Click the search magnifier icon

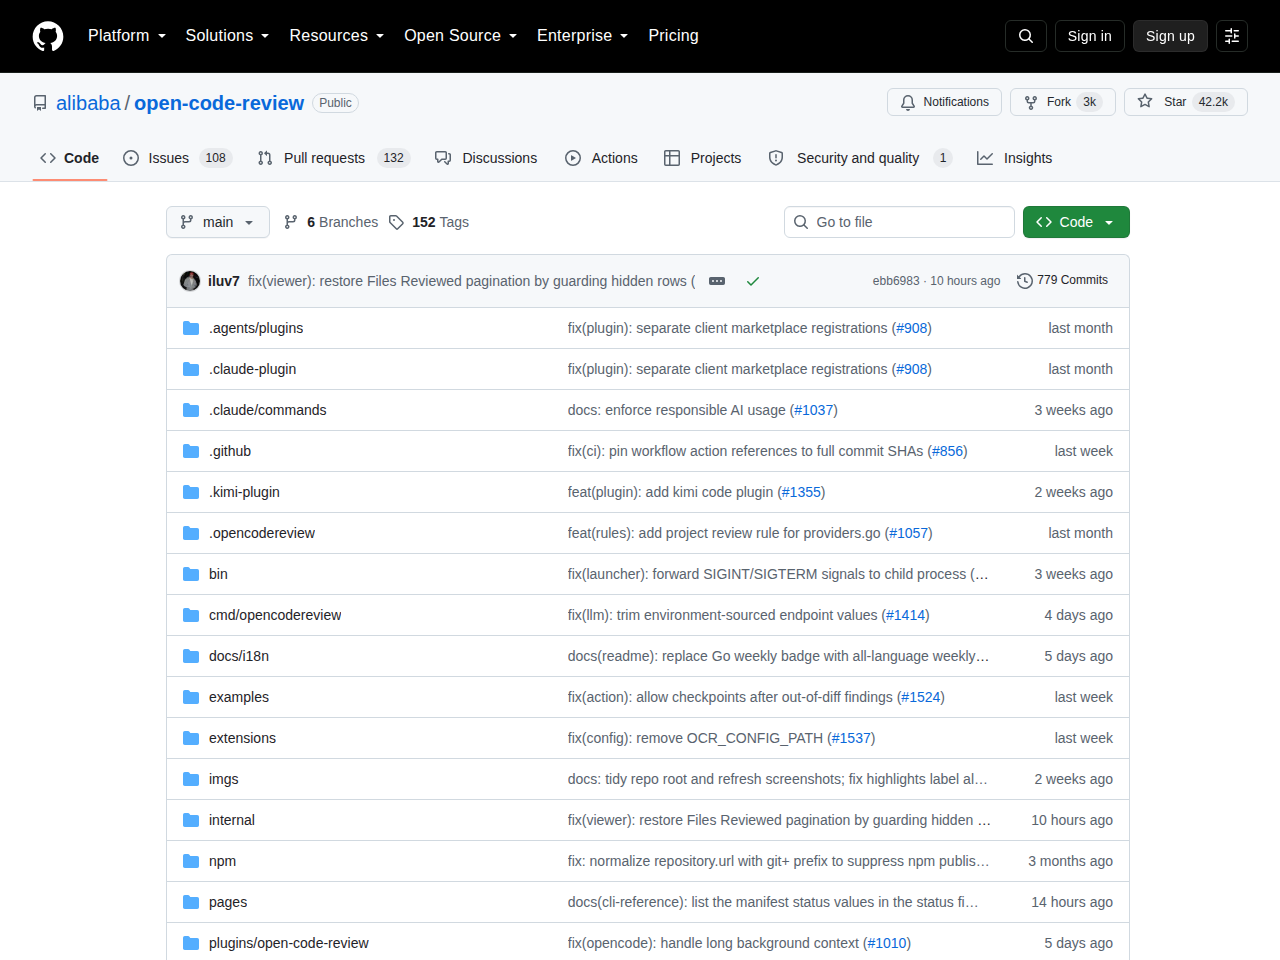[1026, 36]
